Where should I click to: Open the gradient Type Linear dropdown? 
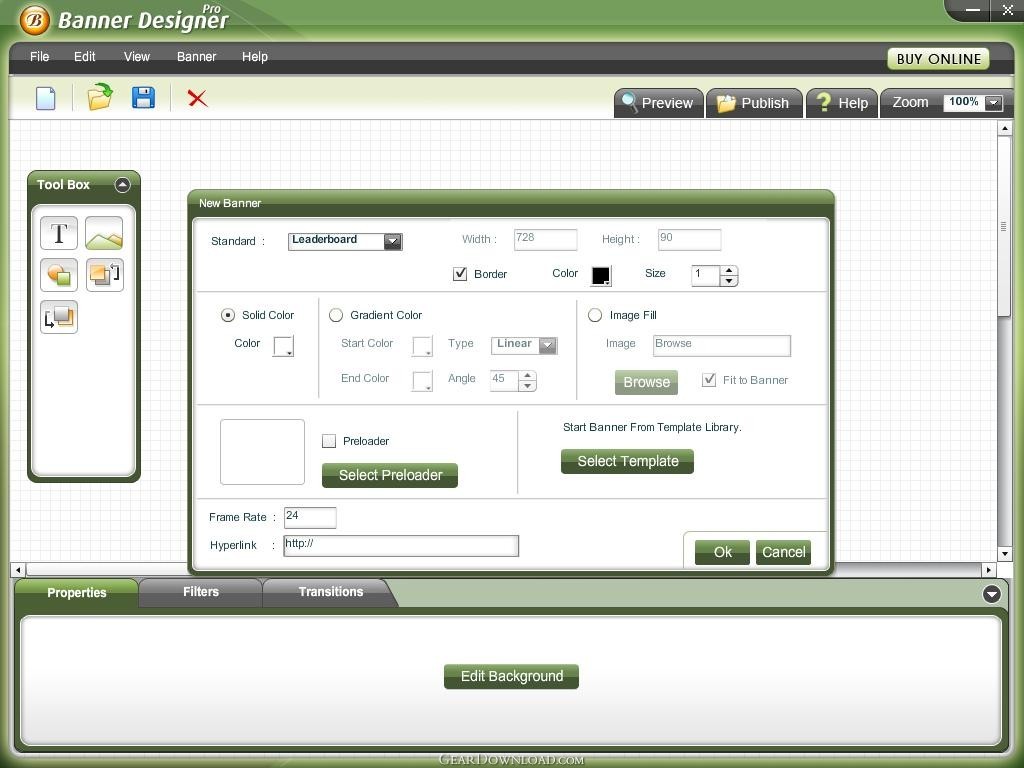point(548,345)
